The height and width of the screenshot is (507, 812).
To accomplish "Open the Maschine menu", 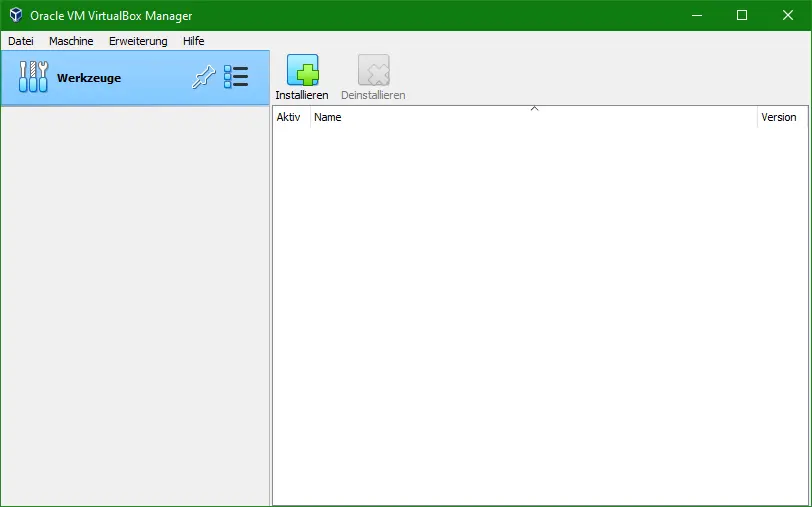I will 71,41.
